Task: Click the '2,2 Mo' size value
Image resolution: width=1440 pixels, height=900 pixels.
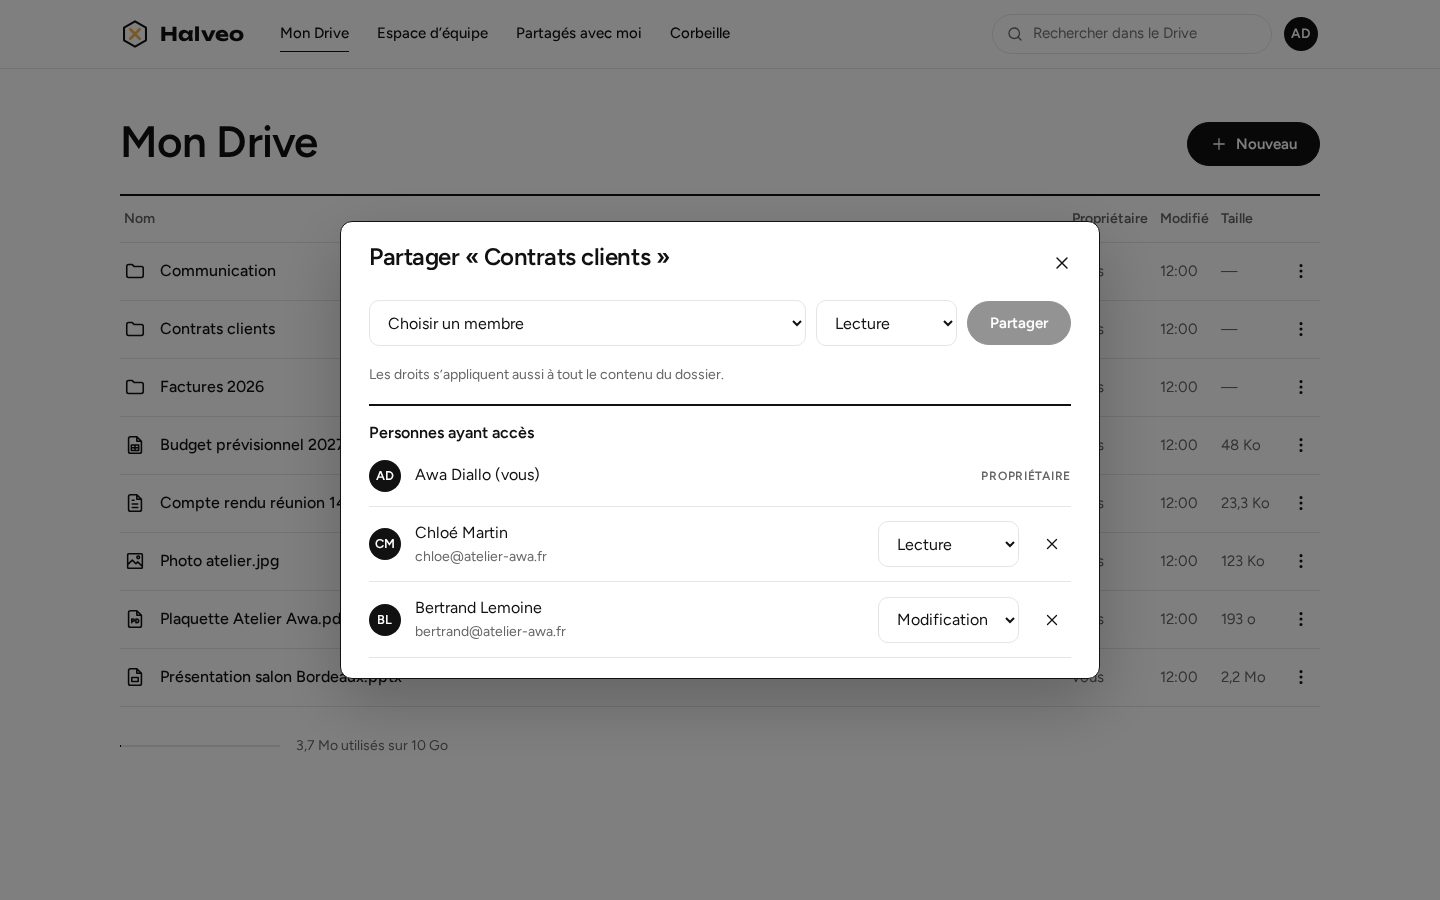Action: tap(1243, 677)
